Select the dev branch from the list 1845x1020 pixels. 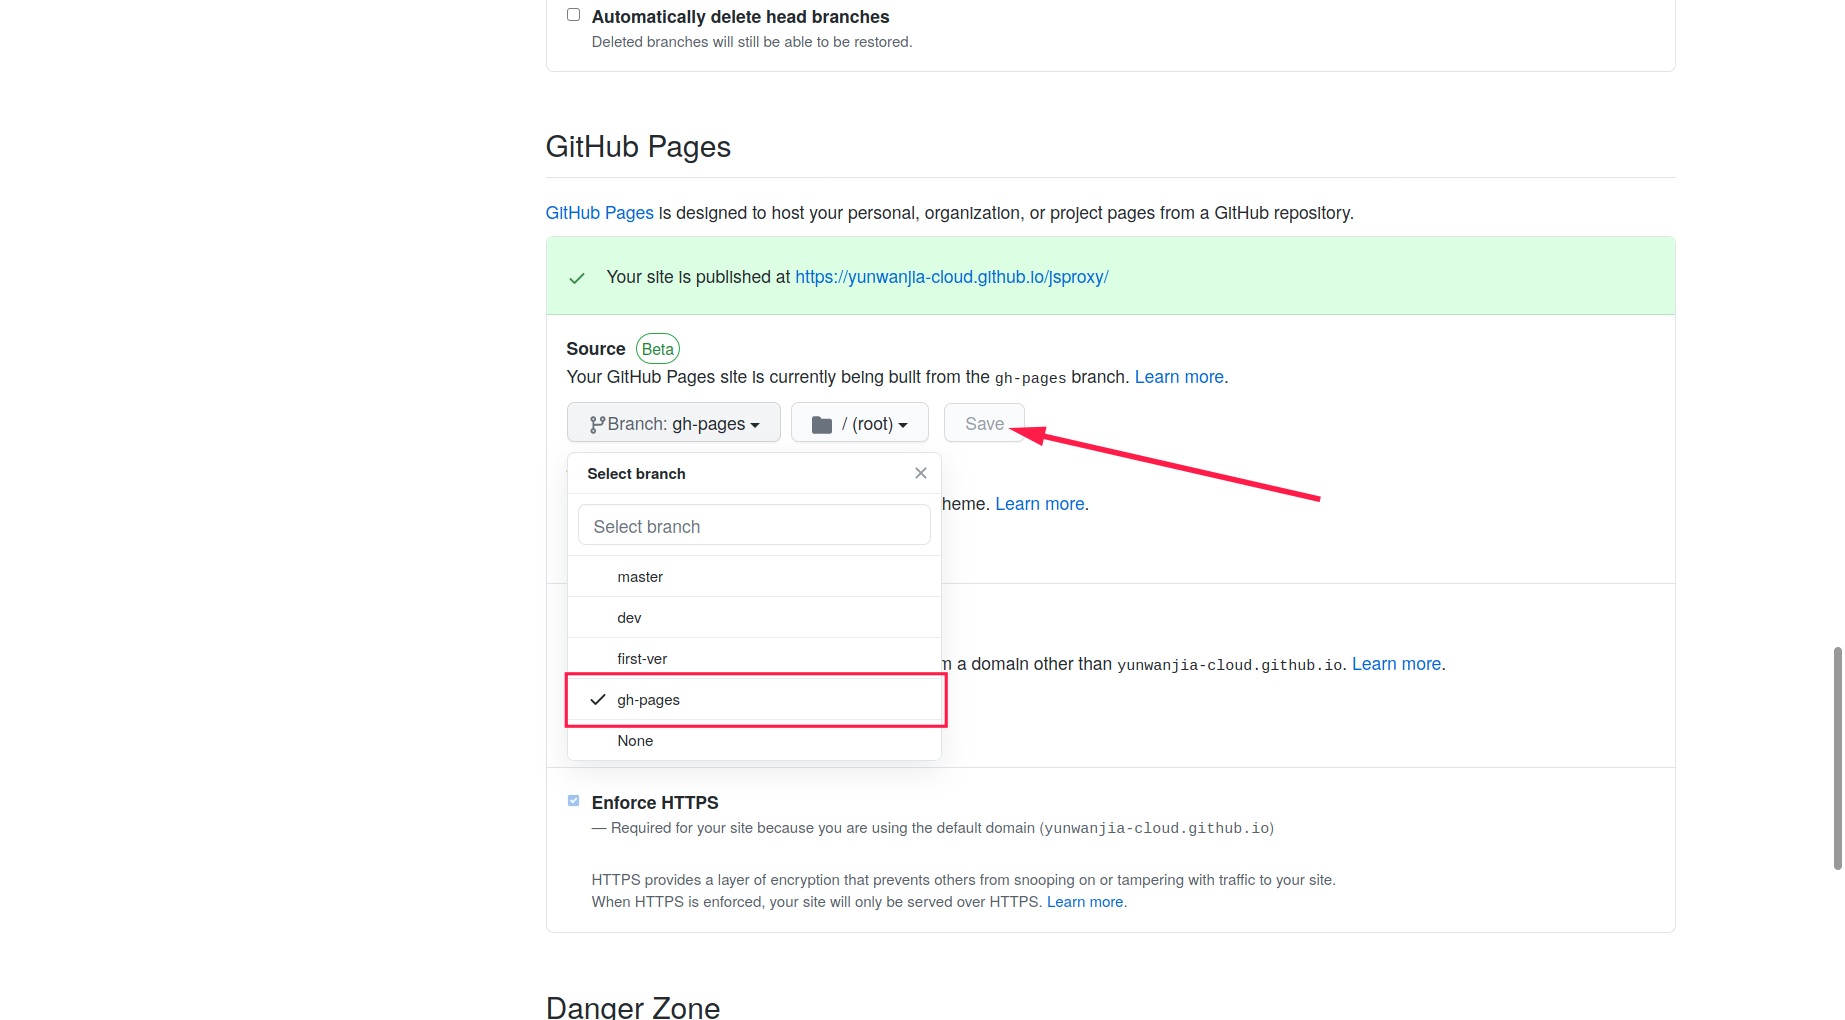629,617
